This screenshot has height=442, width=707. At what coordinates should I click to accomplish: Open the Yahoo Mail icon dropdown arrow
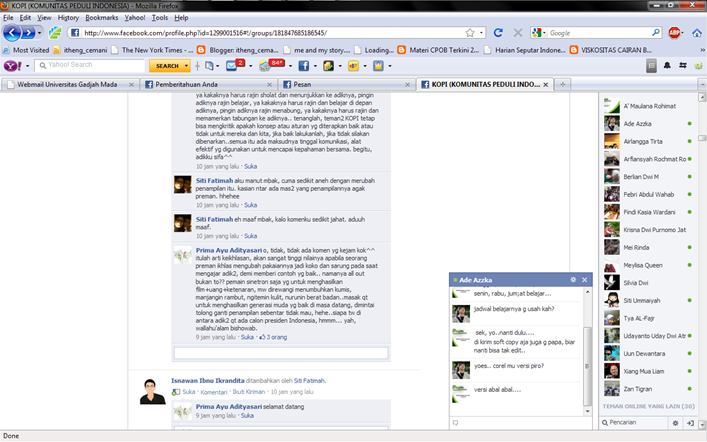point(251,66)
